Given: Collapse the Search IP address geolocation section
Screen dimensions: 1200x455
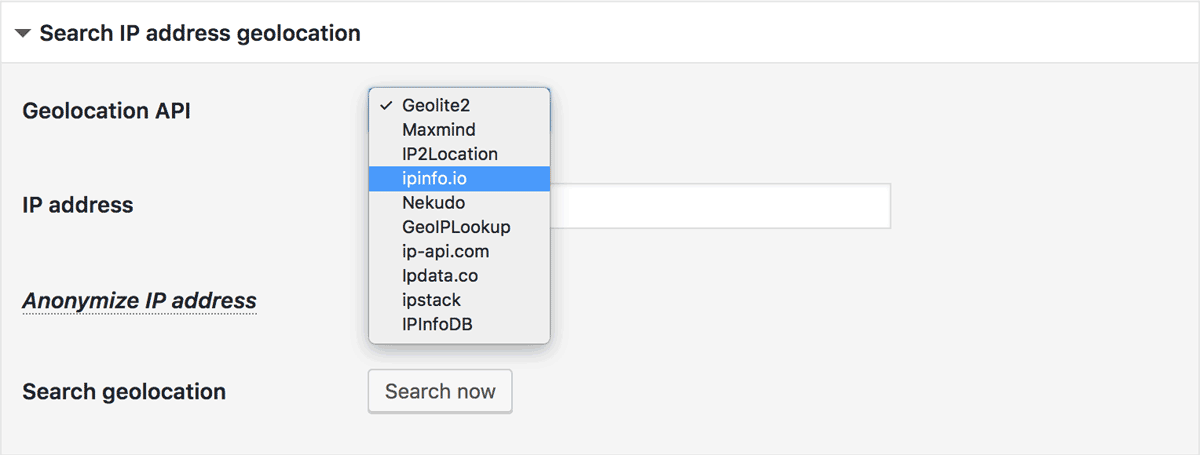Looking at the screenshot, I should pos(23,33).
